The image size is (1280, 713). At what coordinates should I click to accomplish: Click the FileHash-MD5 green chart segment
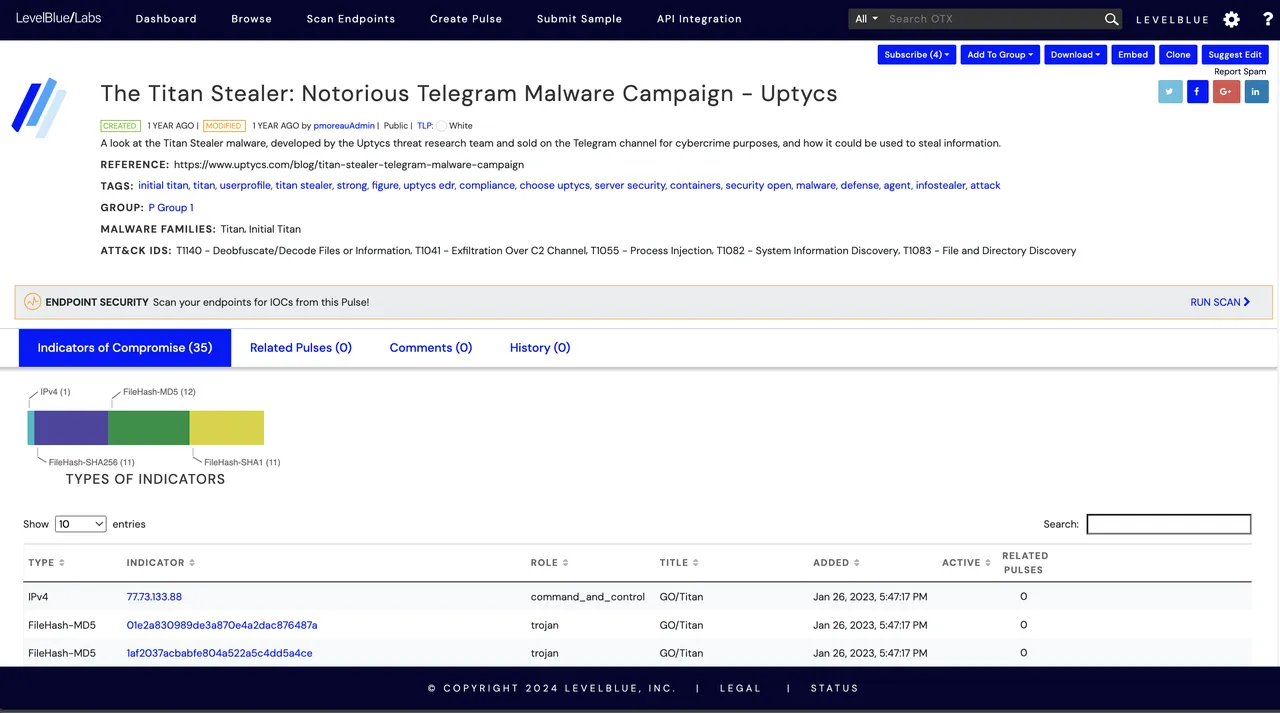pyautogui.click(x=149, y=427)
